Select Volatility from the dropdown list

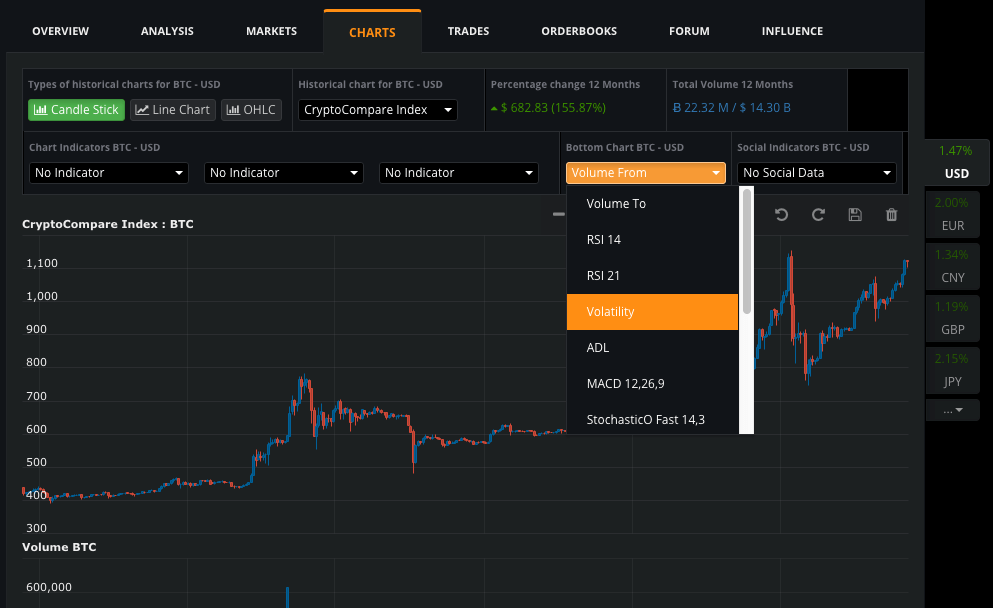click(x=652, y=312)
